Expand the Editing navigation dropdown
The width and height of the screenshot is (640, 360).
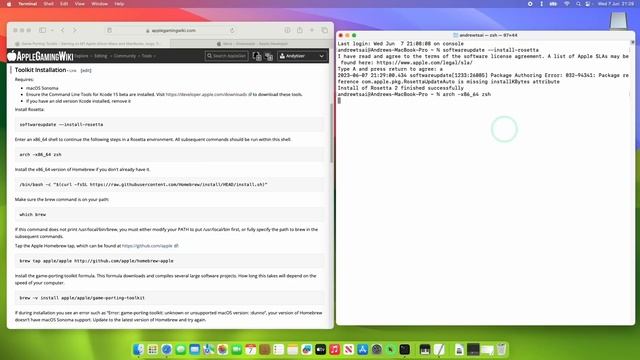(x=102, y=56)
